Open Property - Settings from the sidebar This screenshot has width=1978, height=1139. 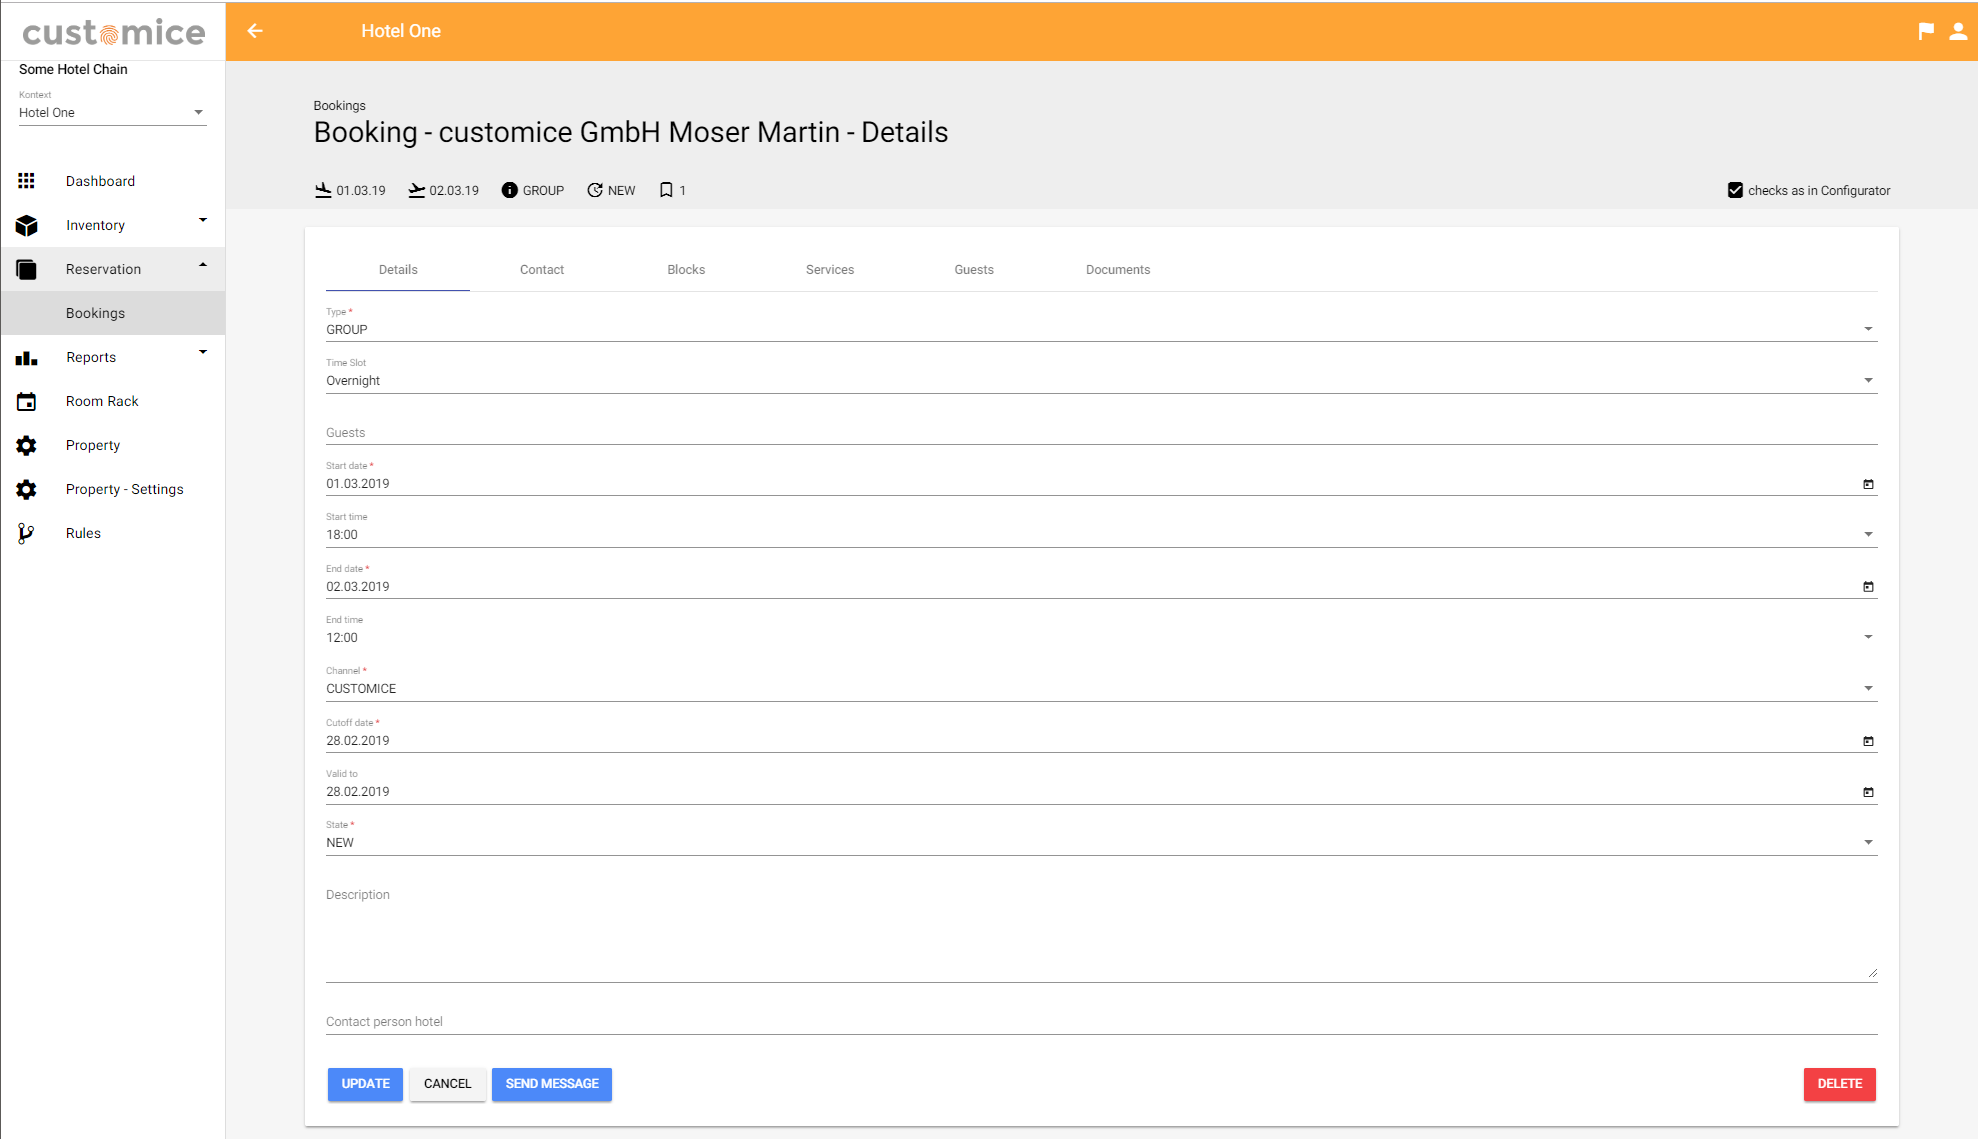(x=113, y=489)
